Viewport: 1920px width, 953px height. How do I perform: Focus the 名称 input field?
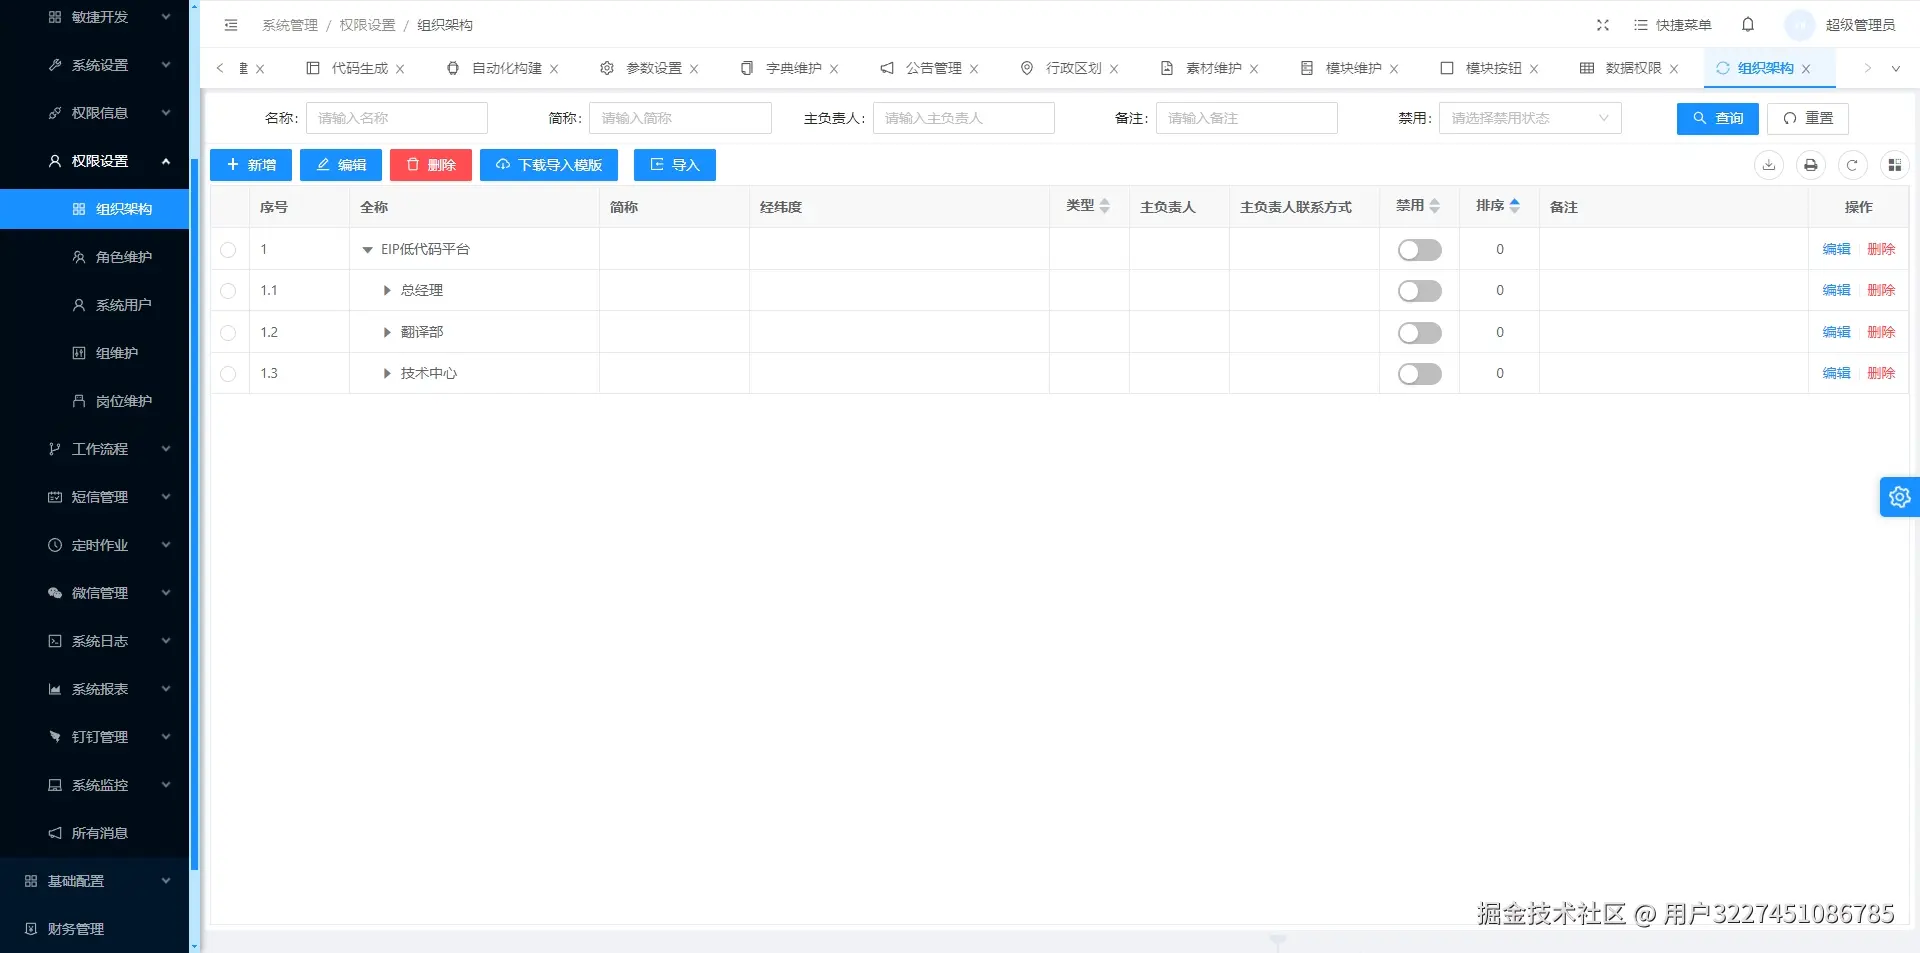(397, 118)
